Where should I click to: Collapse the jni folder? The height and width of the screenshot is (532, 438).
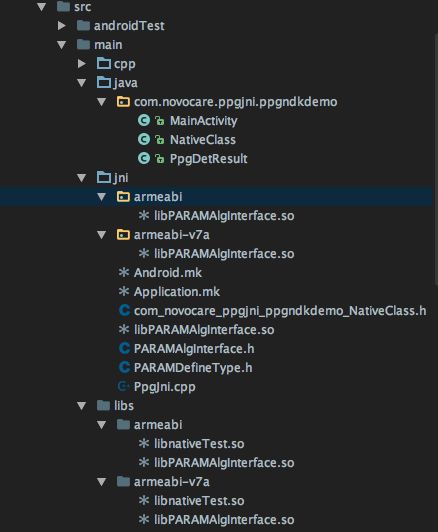[81, 177]
